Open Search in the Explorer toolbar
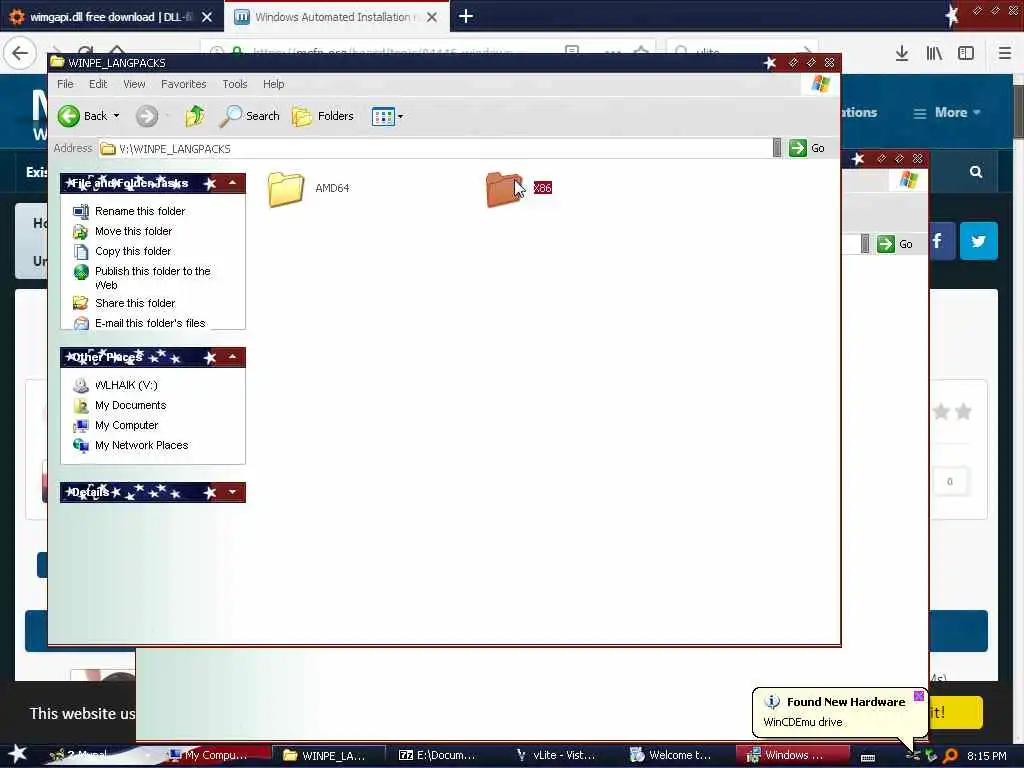 (x=249, y=116)
